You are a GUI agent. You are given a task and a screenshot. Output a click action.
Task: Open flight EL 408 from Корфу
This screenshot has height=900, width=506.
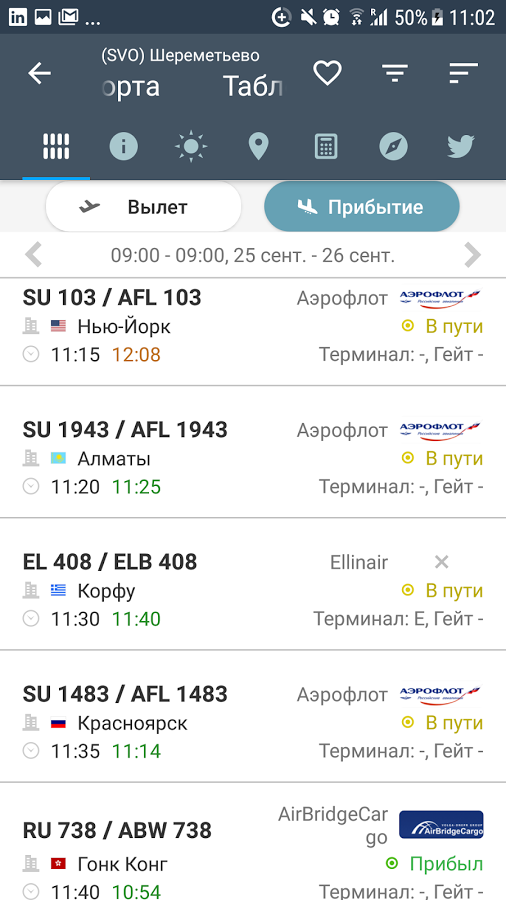click(253, 584)
